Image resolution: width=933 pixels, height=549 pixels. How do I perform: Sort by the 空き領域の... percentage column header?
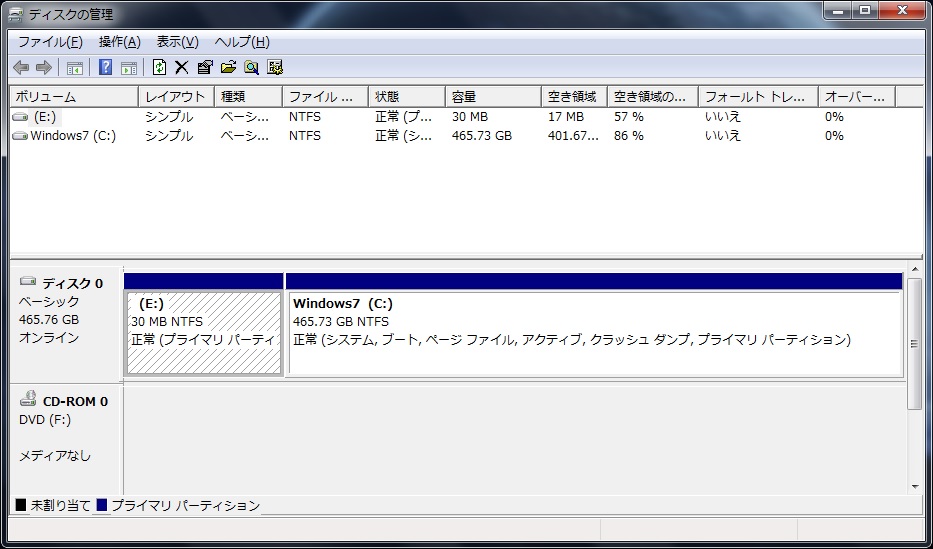click(653, 97)
